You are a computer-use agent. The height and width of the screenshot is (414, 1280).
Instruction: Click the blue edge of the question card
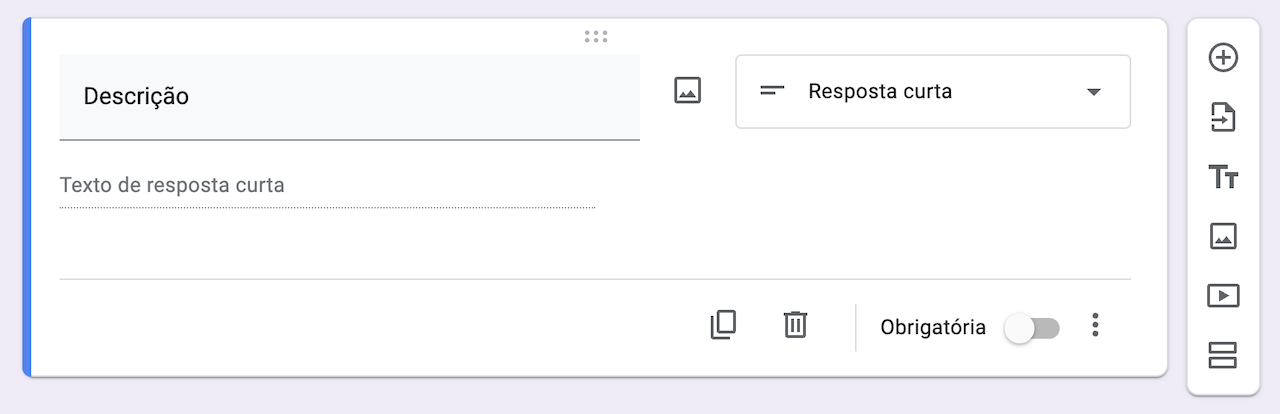coord(27,197)
